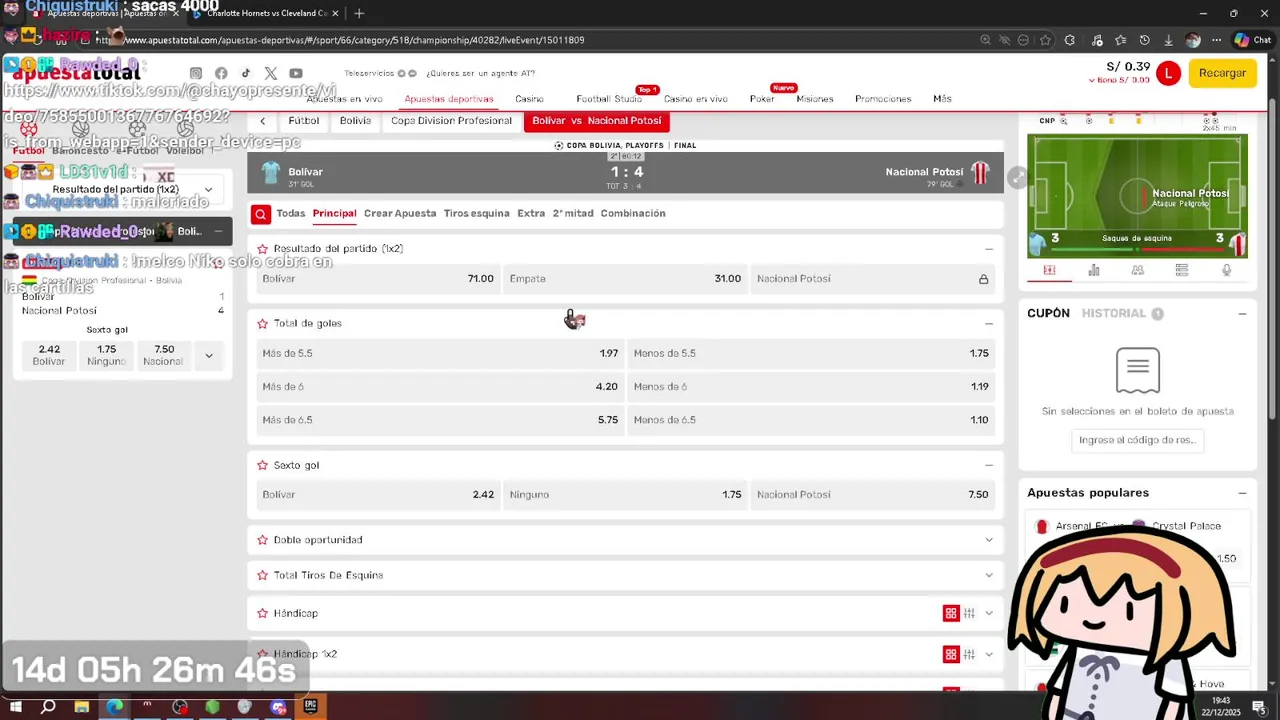Open OBS Studio from the taskbar
Image resolution: width=1280 pixels, height=720 pixels.
[x=180, y=707]
